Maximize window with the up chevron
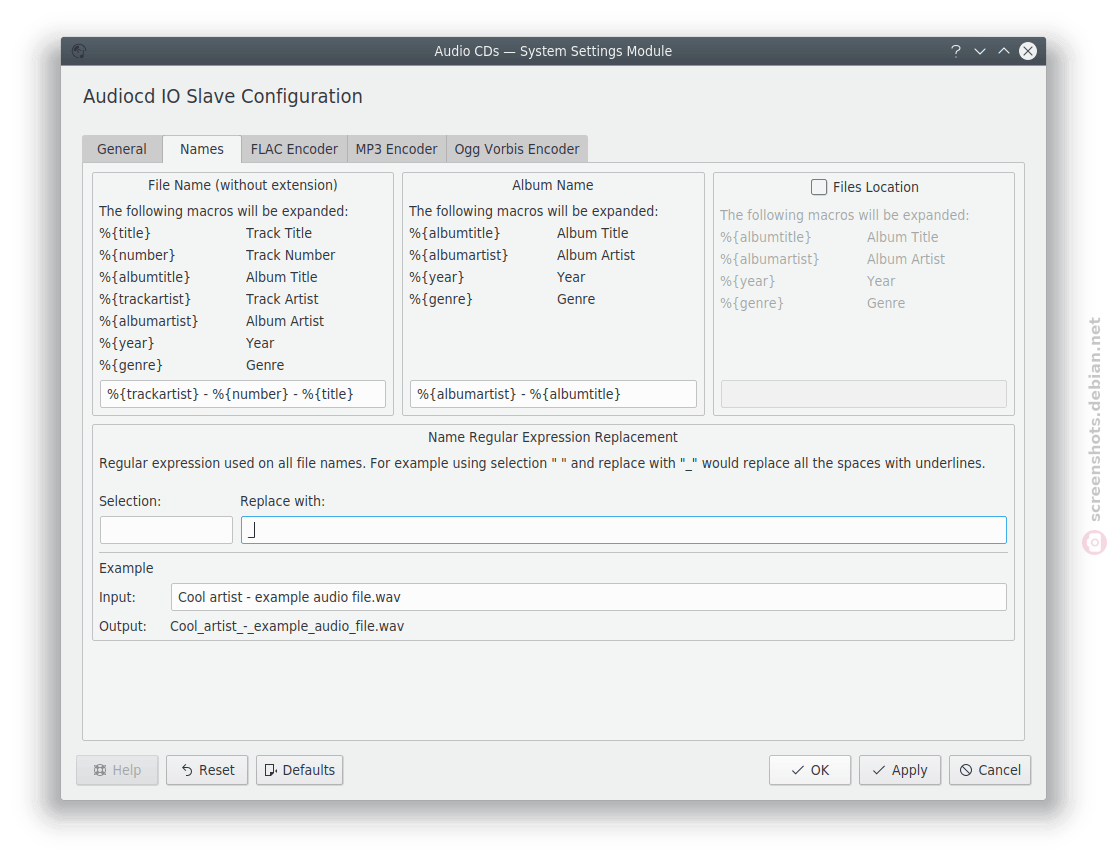Screen dimensions: 1107x861 coord(1004,51)
